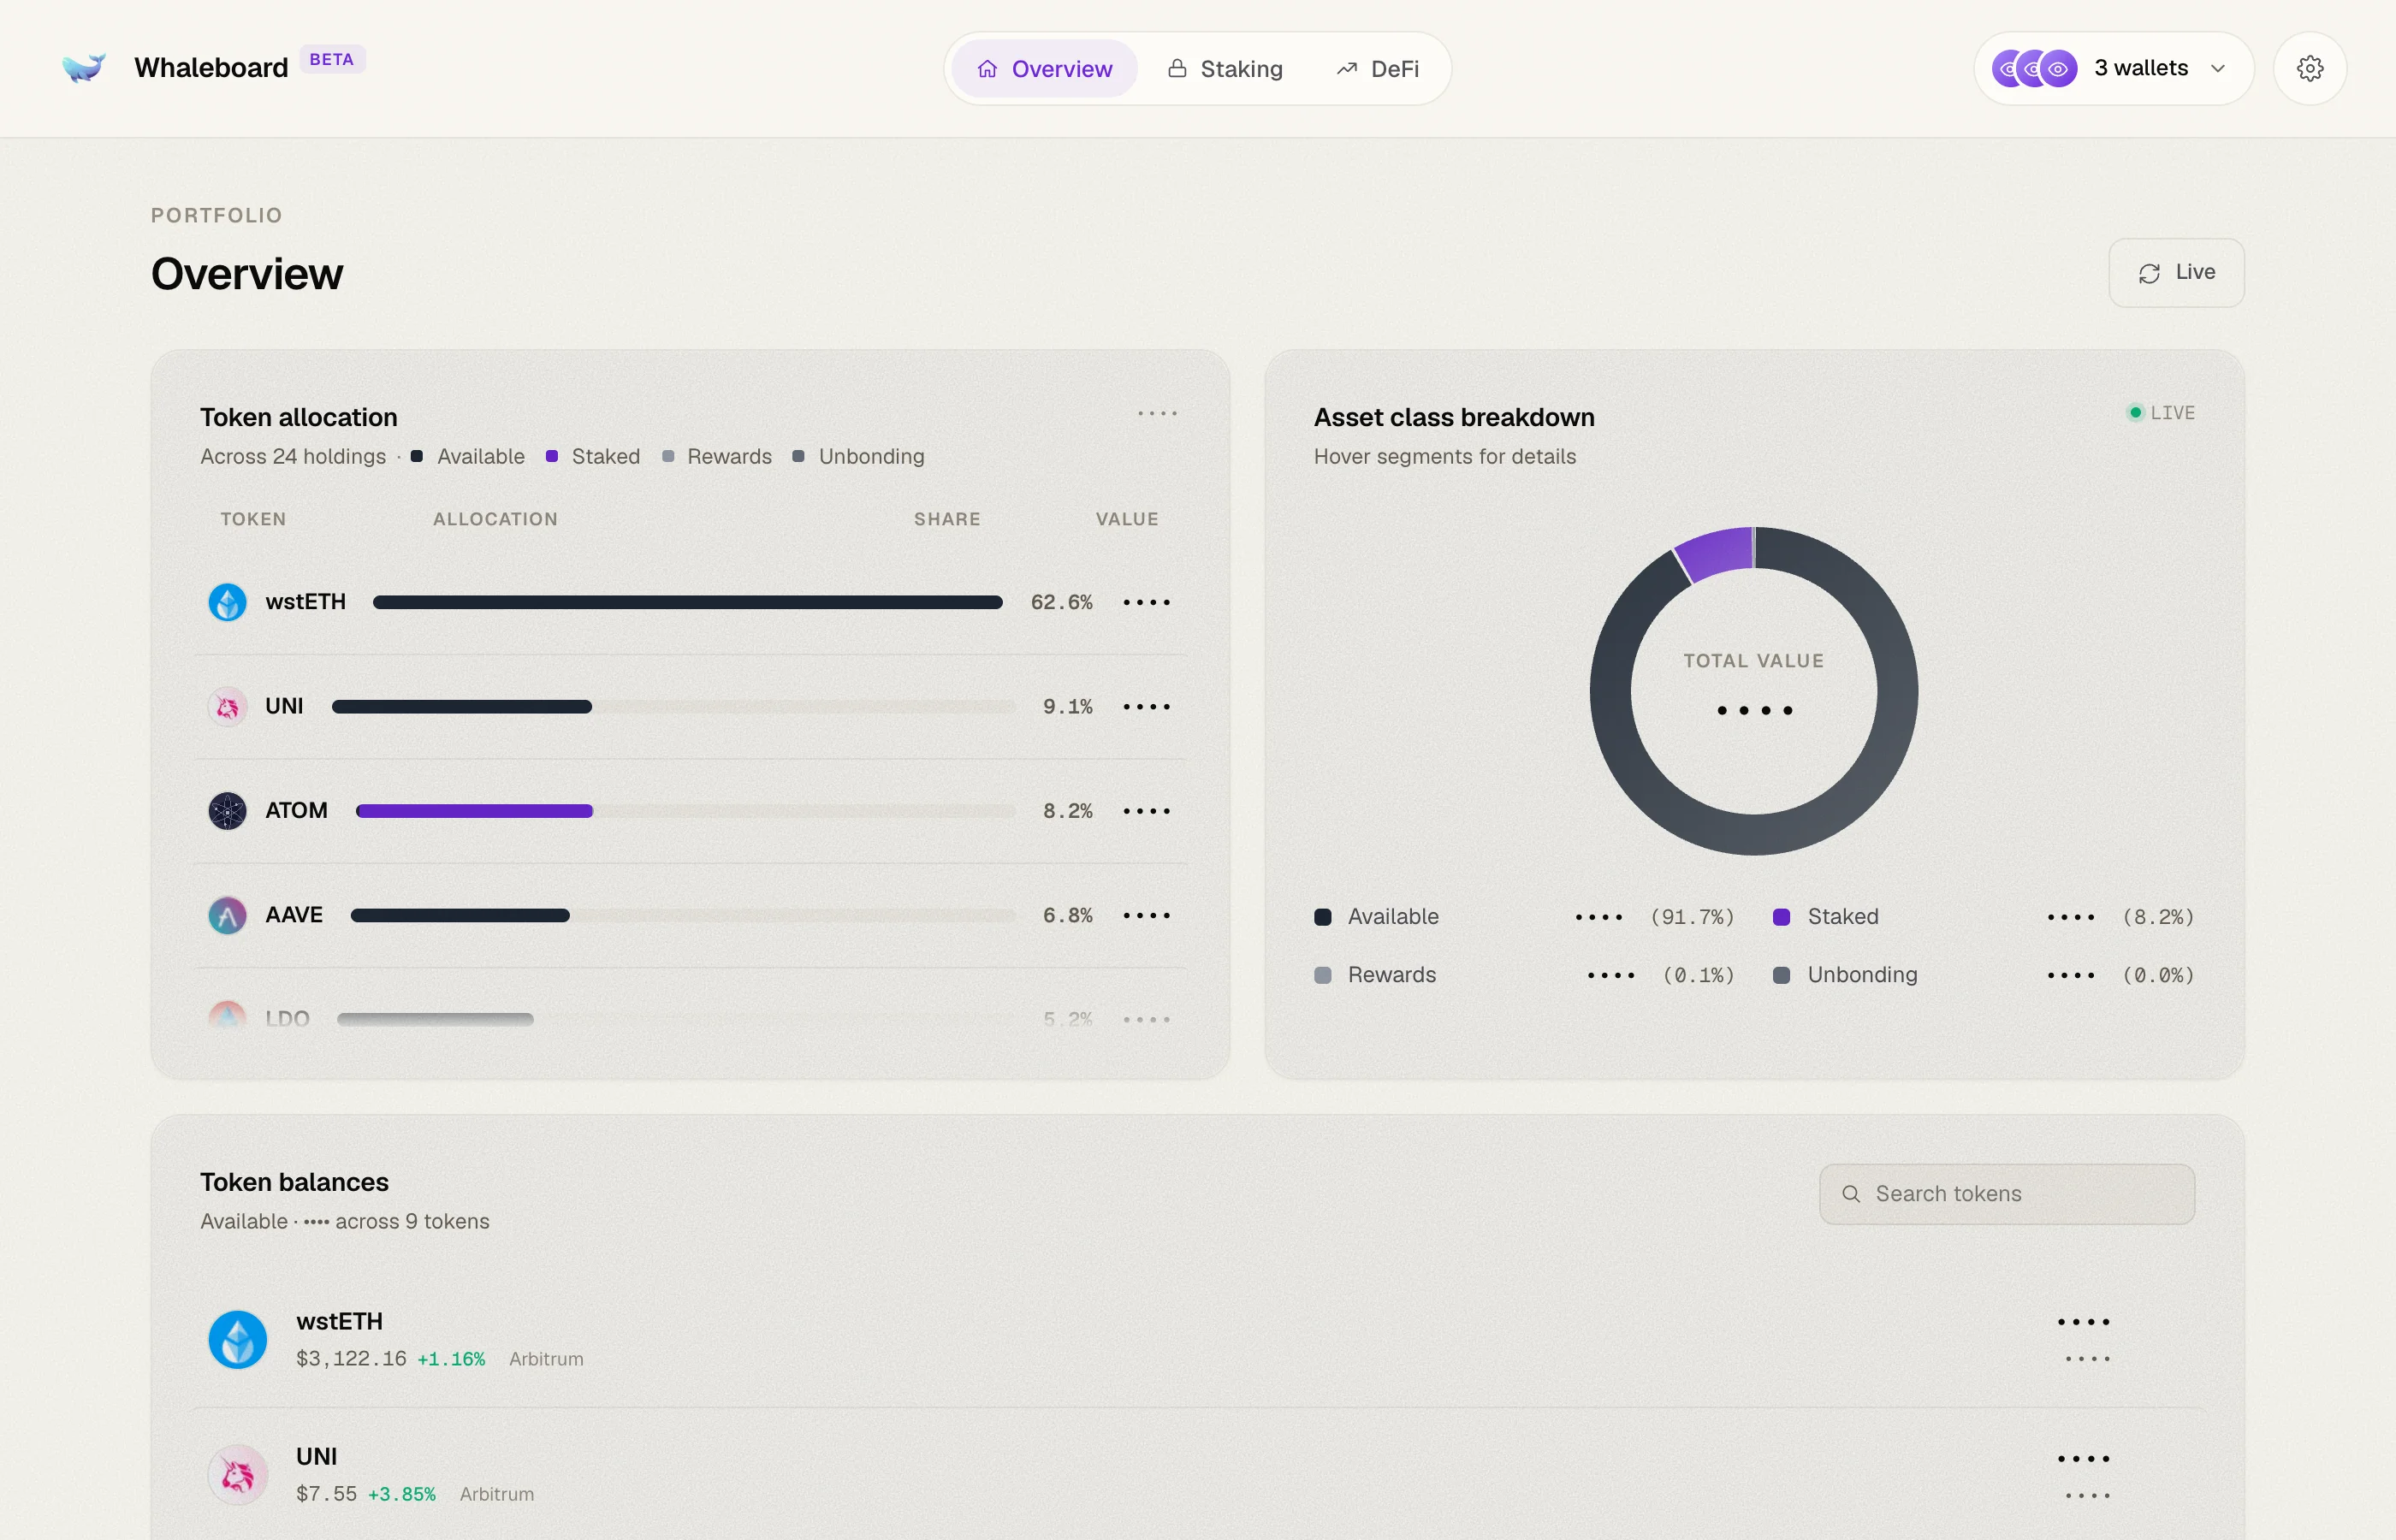Click the BETA badge

(331, 59)
